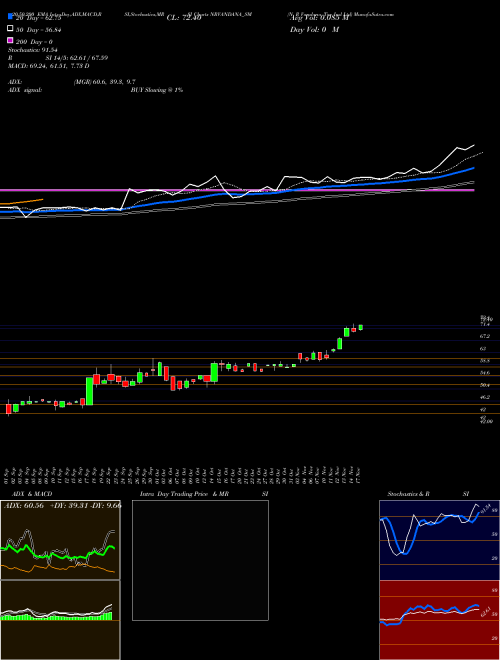Open the ADX indicator chart panel
500x660 pixels.
point(60,540)
